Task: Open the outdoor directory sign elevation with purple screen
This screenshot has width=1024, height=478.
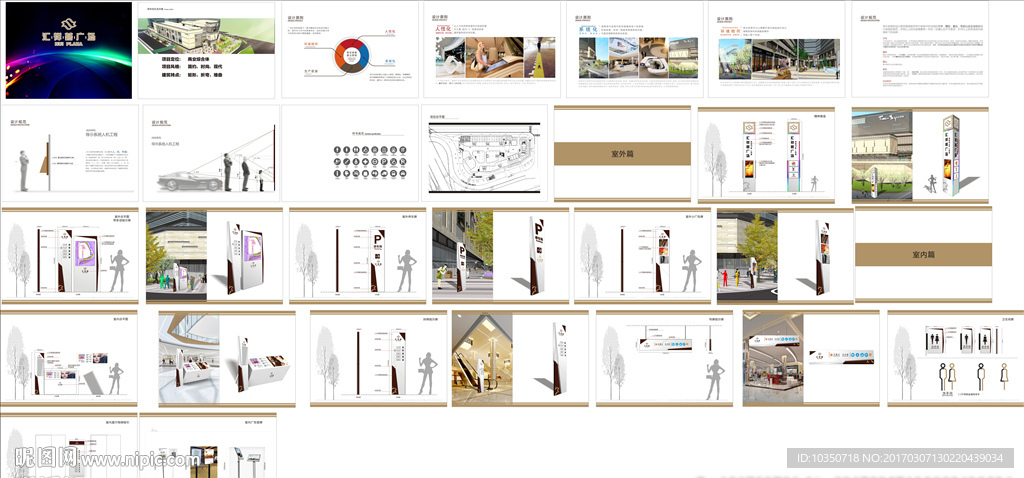Action: [x=70, y=256]
